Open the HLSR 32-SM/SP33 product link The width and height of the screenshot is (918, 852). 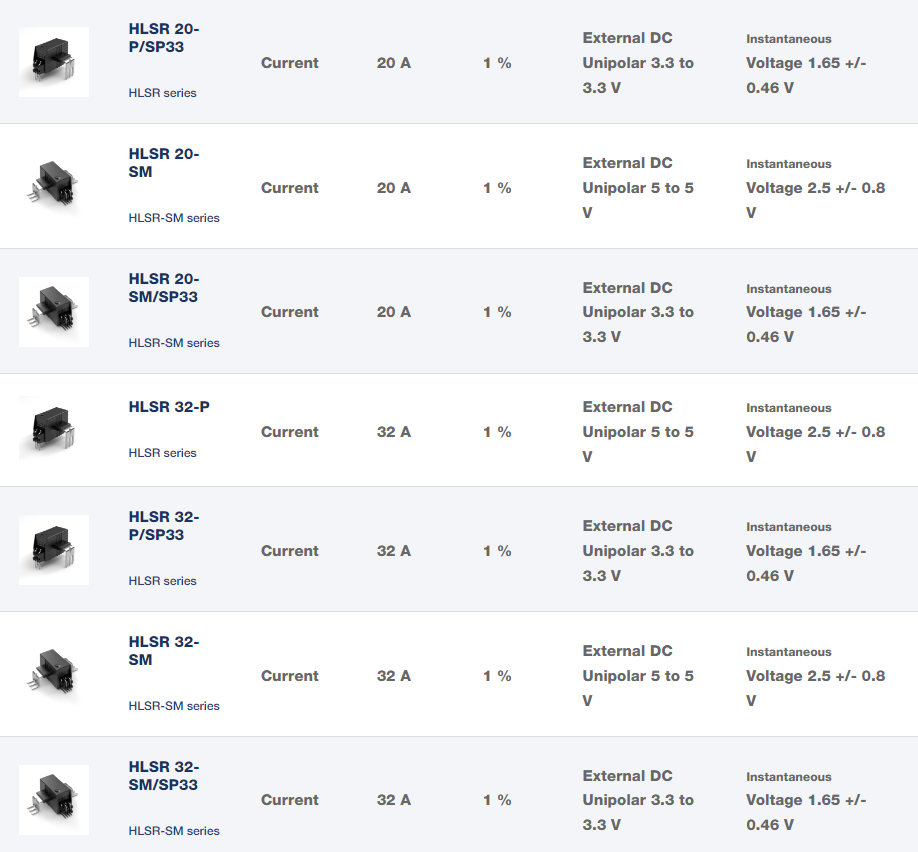pos(163,776)
